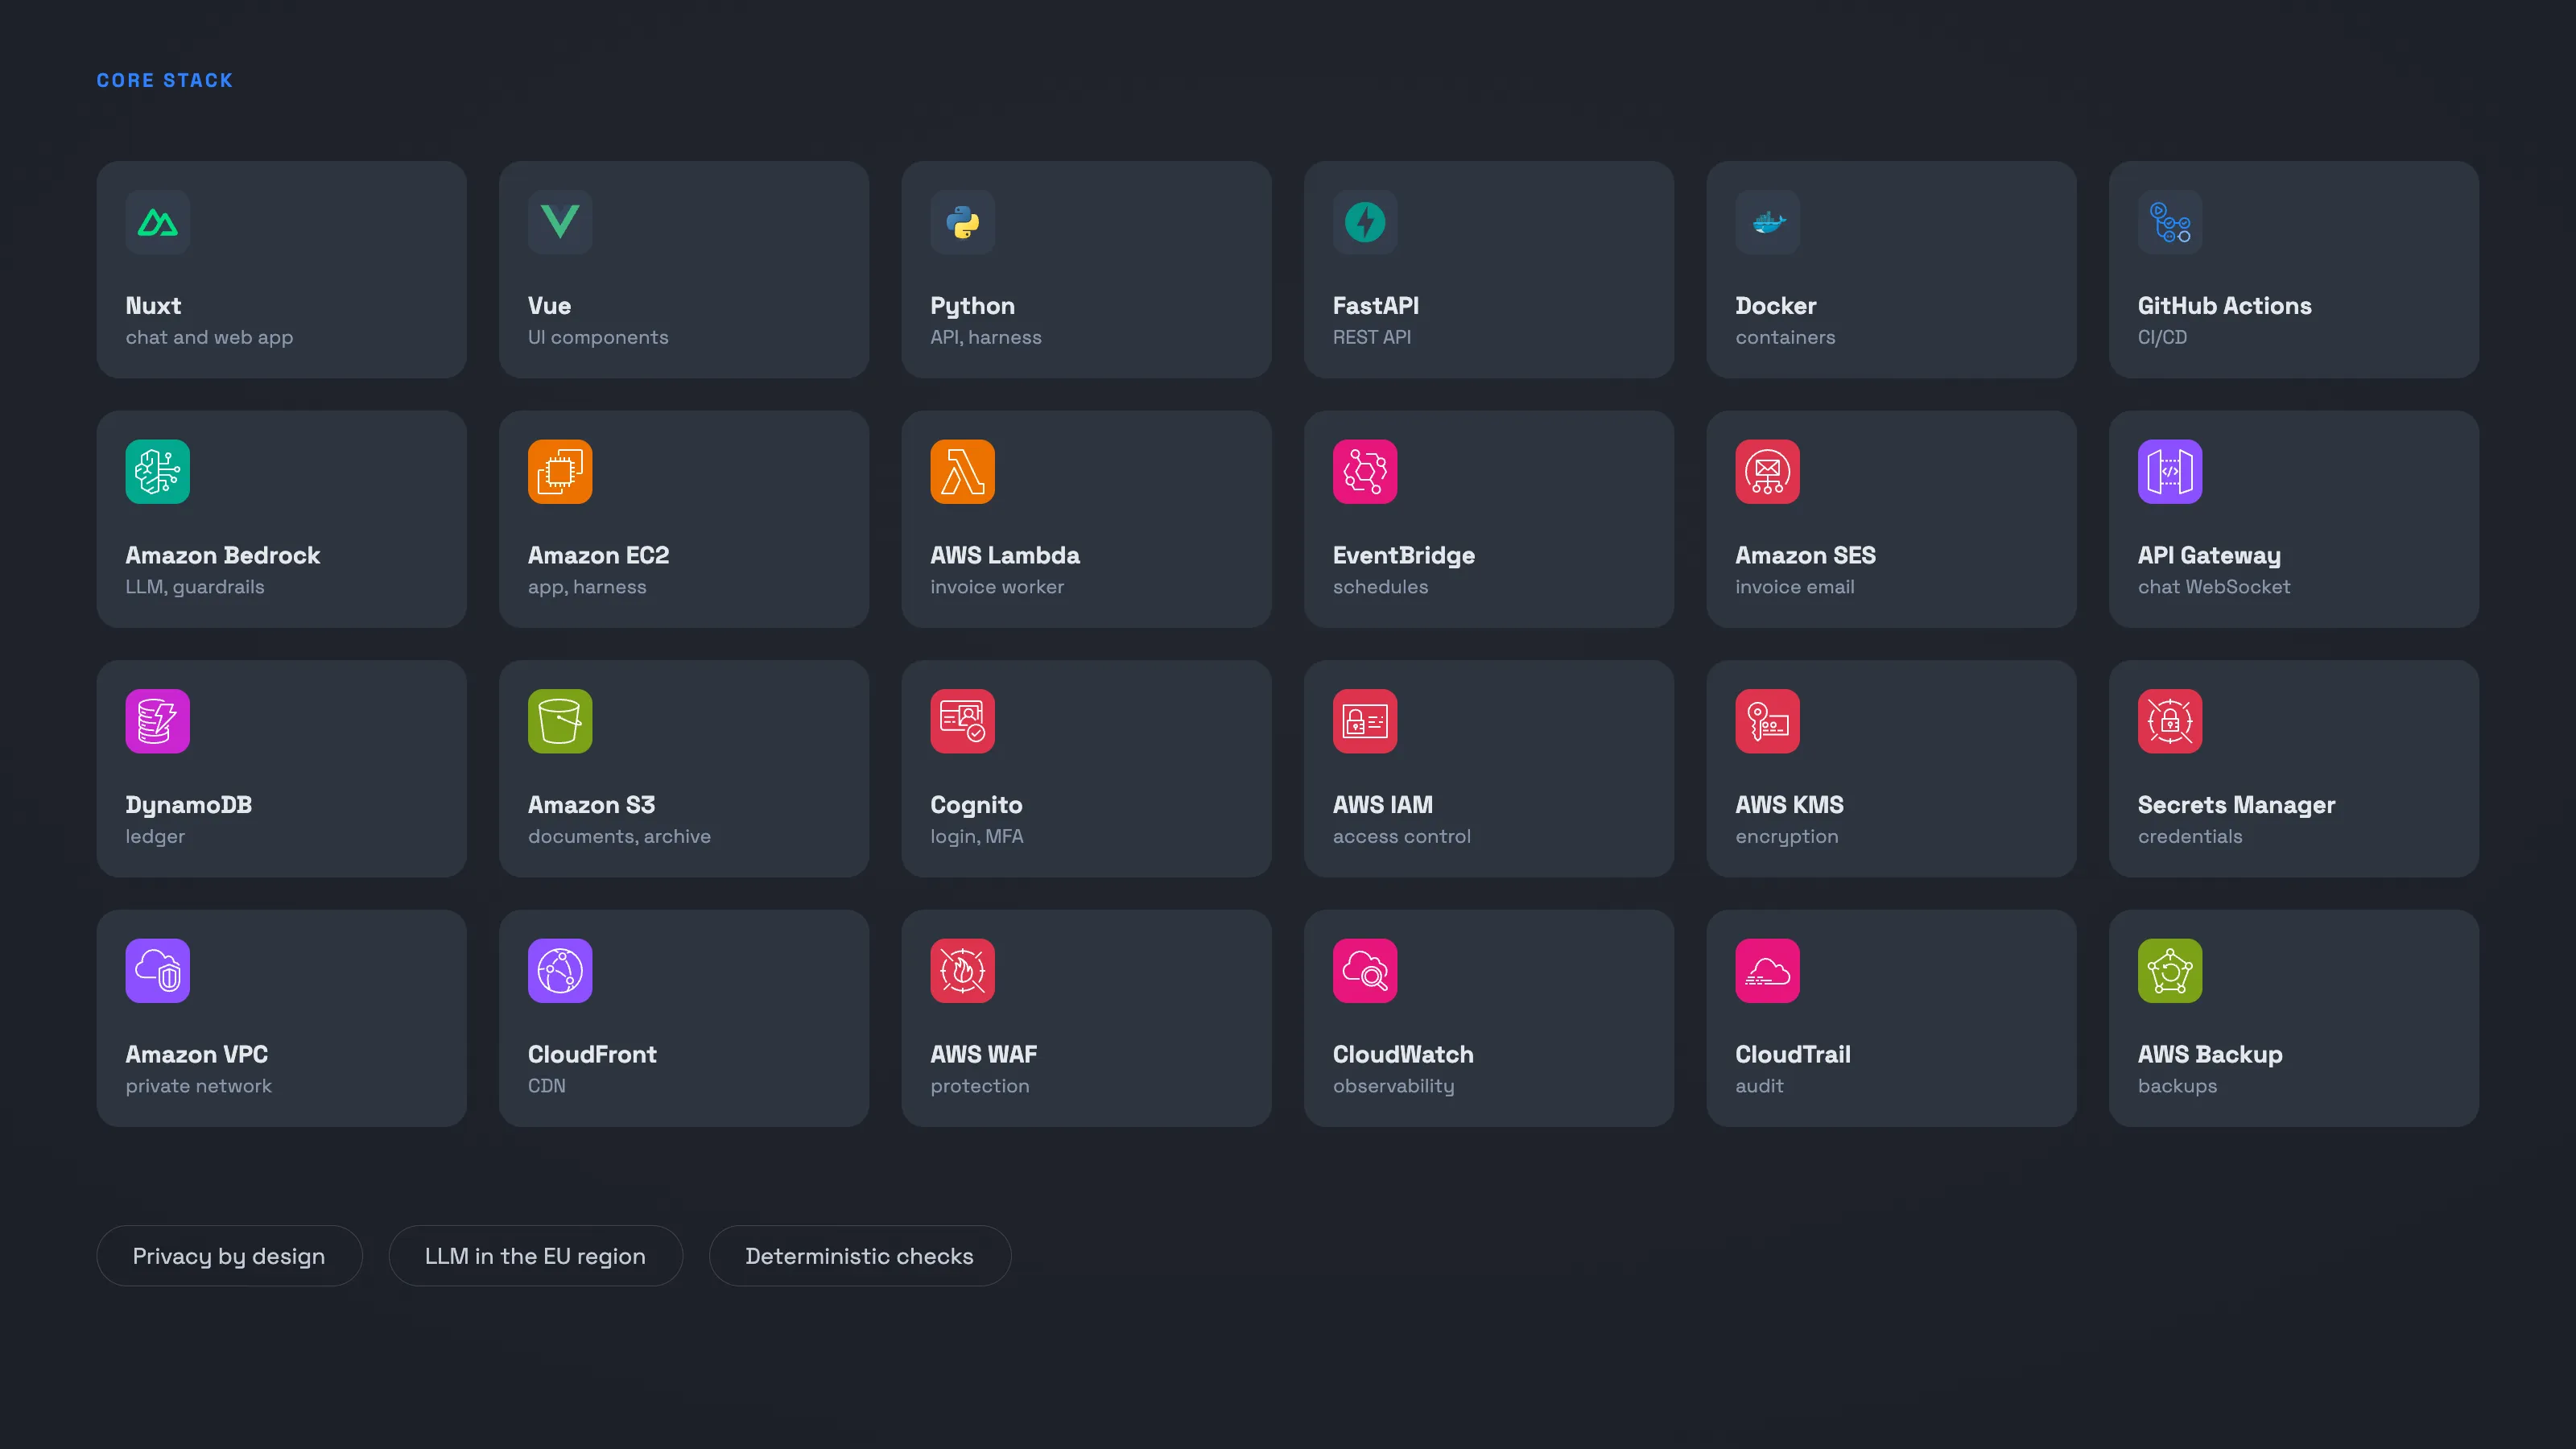Click the API Gateway icon
The image size is (2576, 1449).
tap(2170, 471)
